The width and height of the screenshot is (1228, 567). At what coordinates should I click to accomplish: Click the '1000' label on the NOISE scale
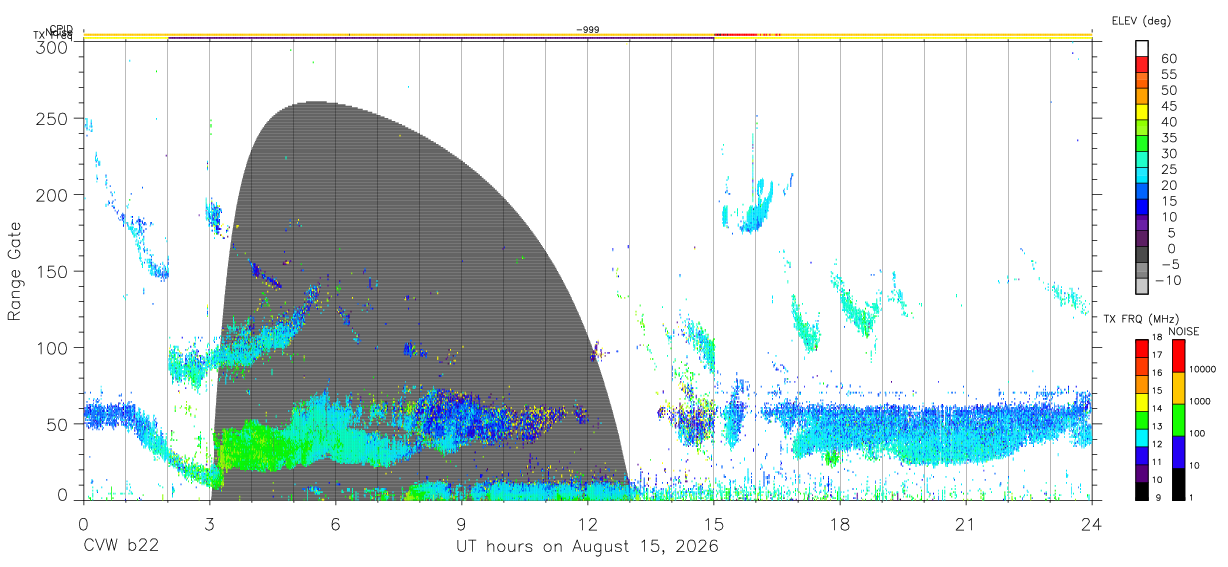tap(1202, 402)
